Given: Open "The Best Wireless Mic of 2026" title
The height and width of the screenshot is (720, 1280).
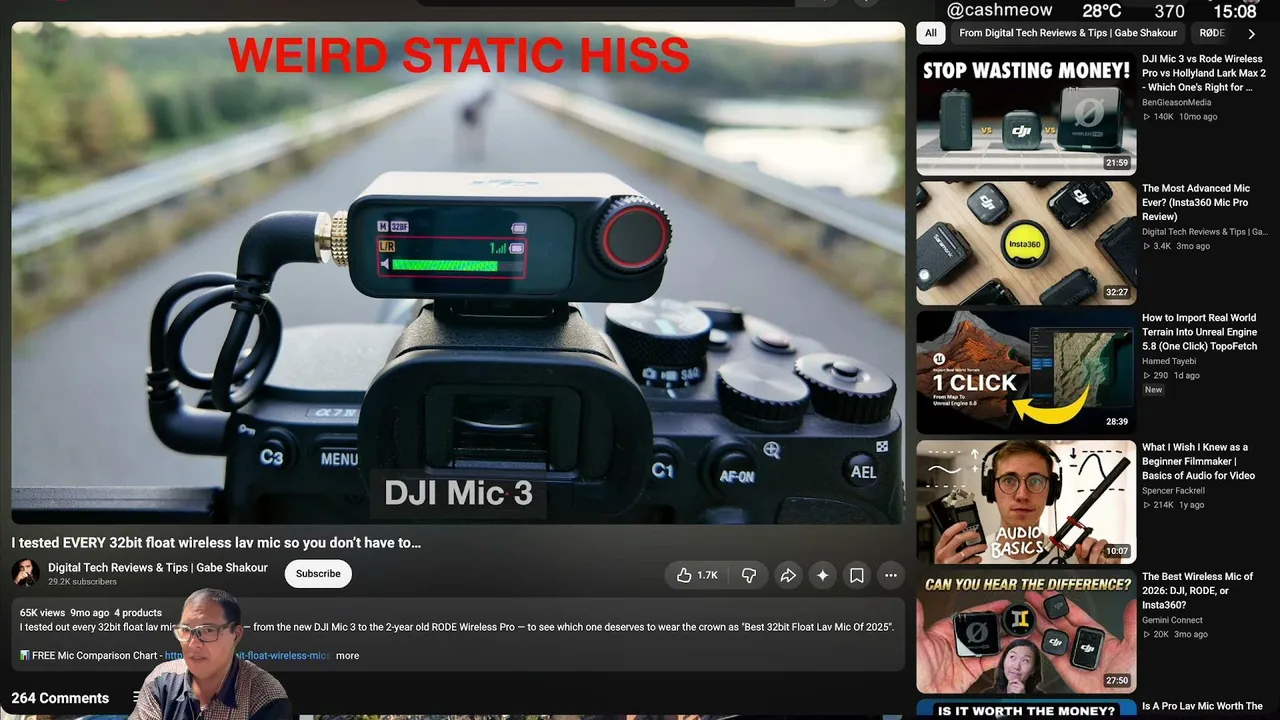Looking at the screenshot, I should [1198, 590].
